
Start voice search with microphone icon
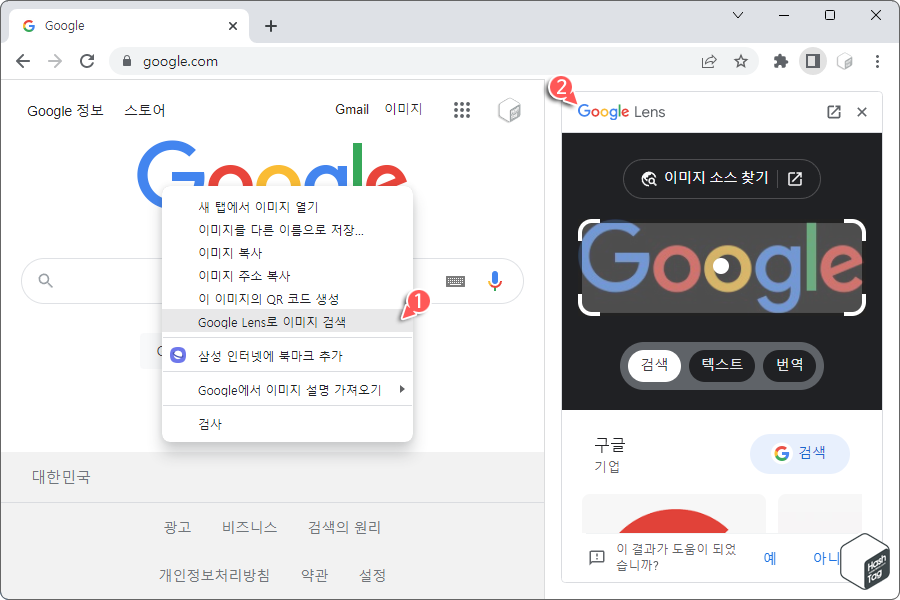(x=495, y=281)
